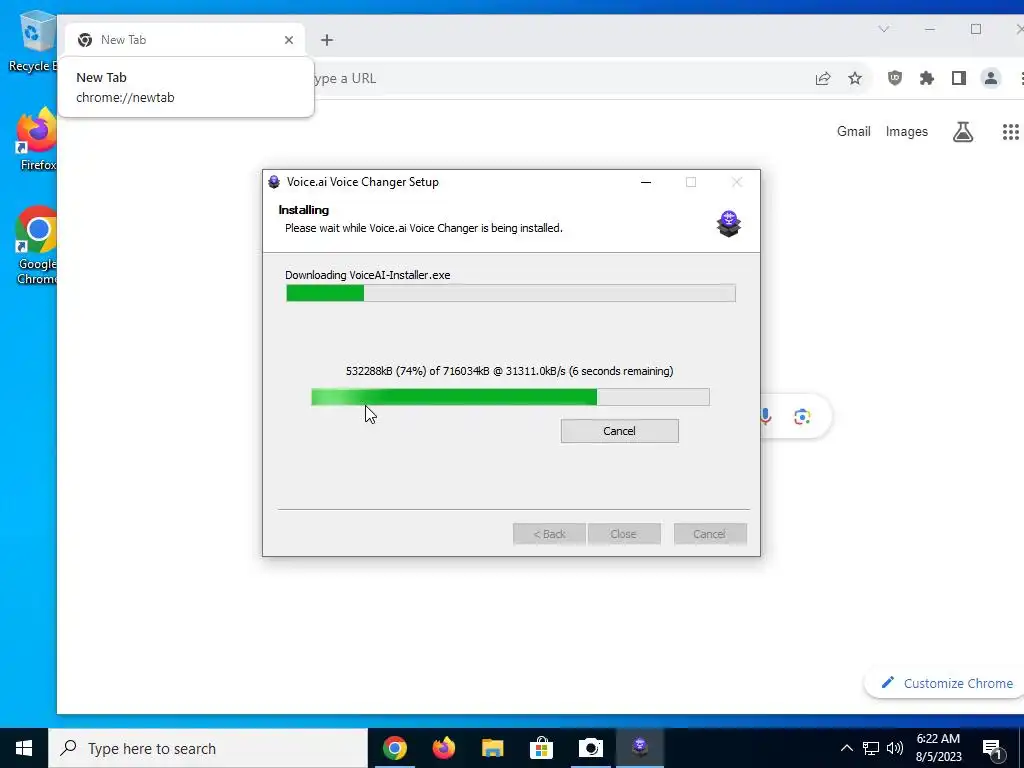Screen dimensions: 1024x768
Task: Close the New Tab in Chrome
Action: (x=289, y=40)
